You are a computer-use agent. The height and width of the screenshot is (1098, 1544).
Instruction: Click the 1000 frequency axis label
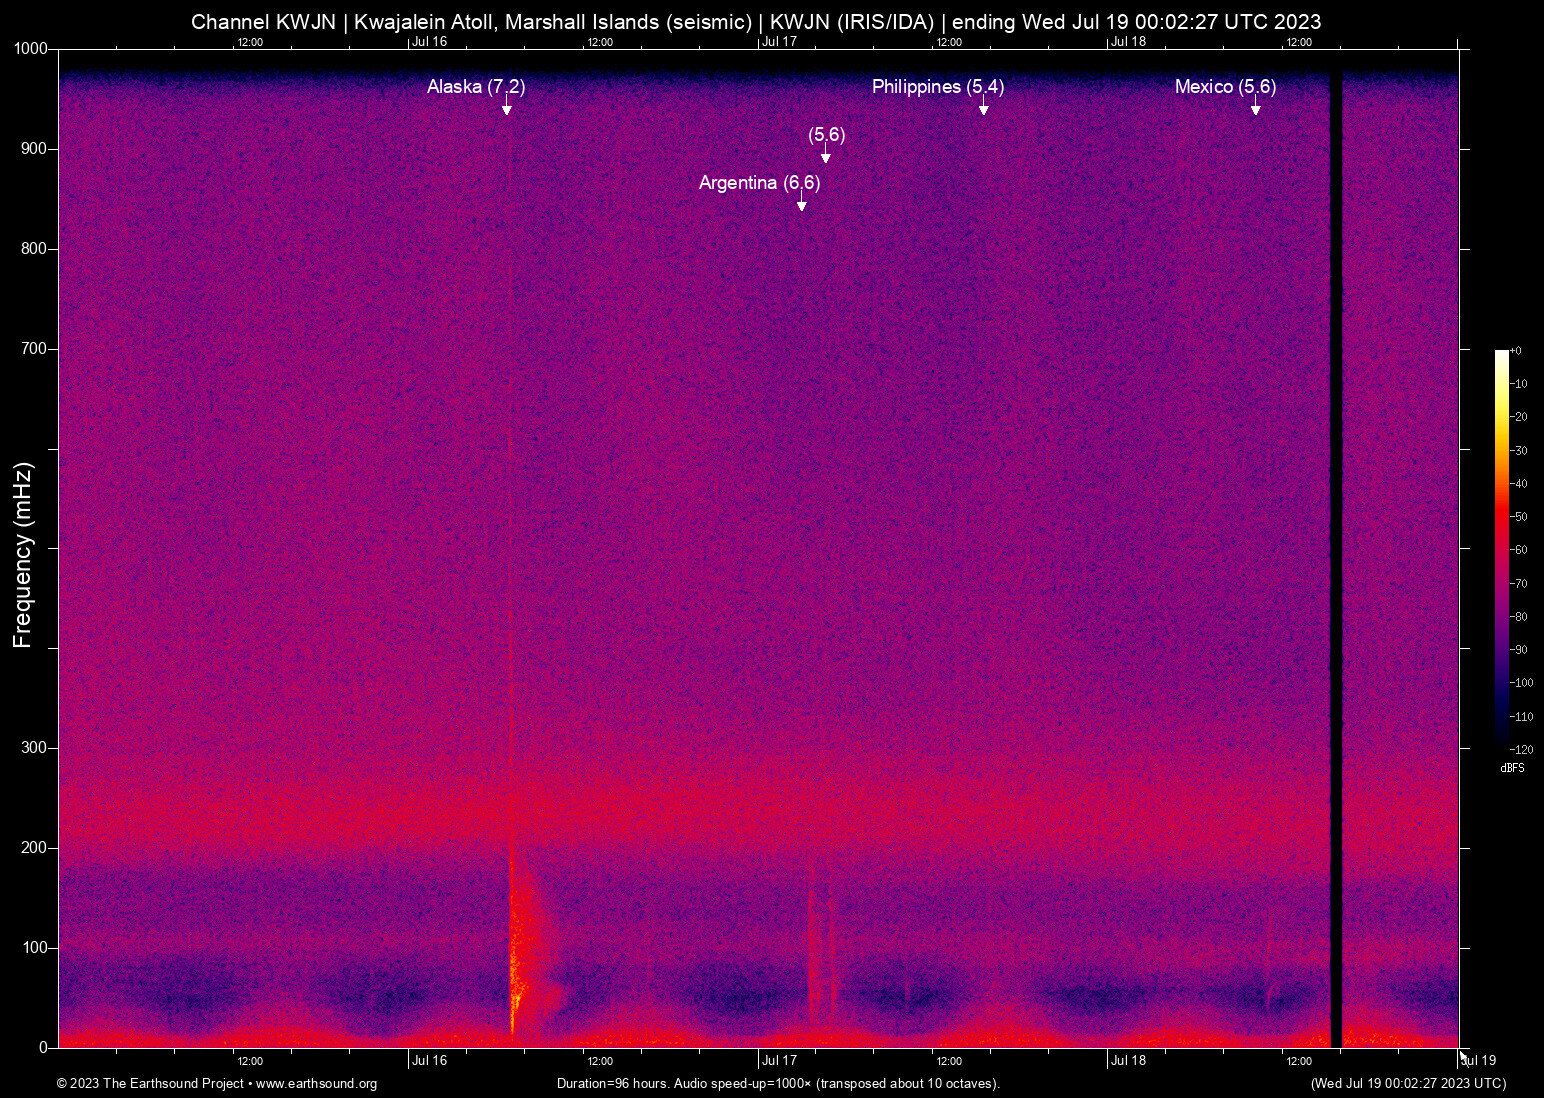[31, 49]
